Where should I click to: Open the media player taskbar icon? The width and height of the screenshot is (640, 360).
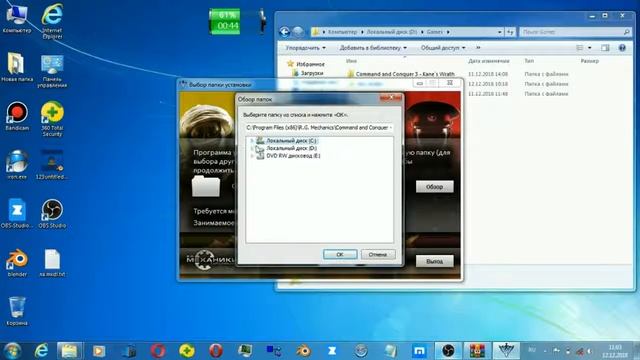99,350
